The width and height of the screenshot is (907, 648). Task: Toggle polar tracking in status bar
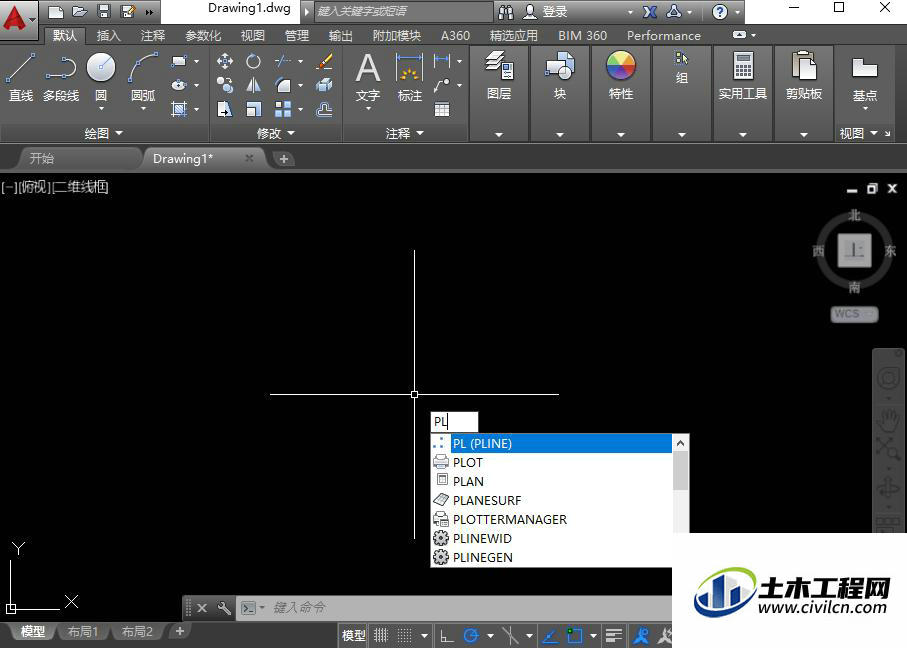point(471,636)
